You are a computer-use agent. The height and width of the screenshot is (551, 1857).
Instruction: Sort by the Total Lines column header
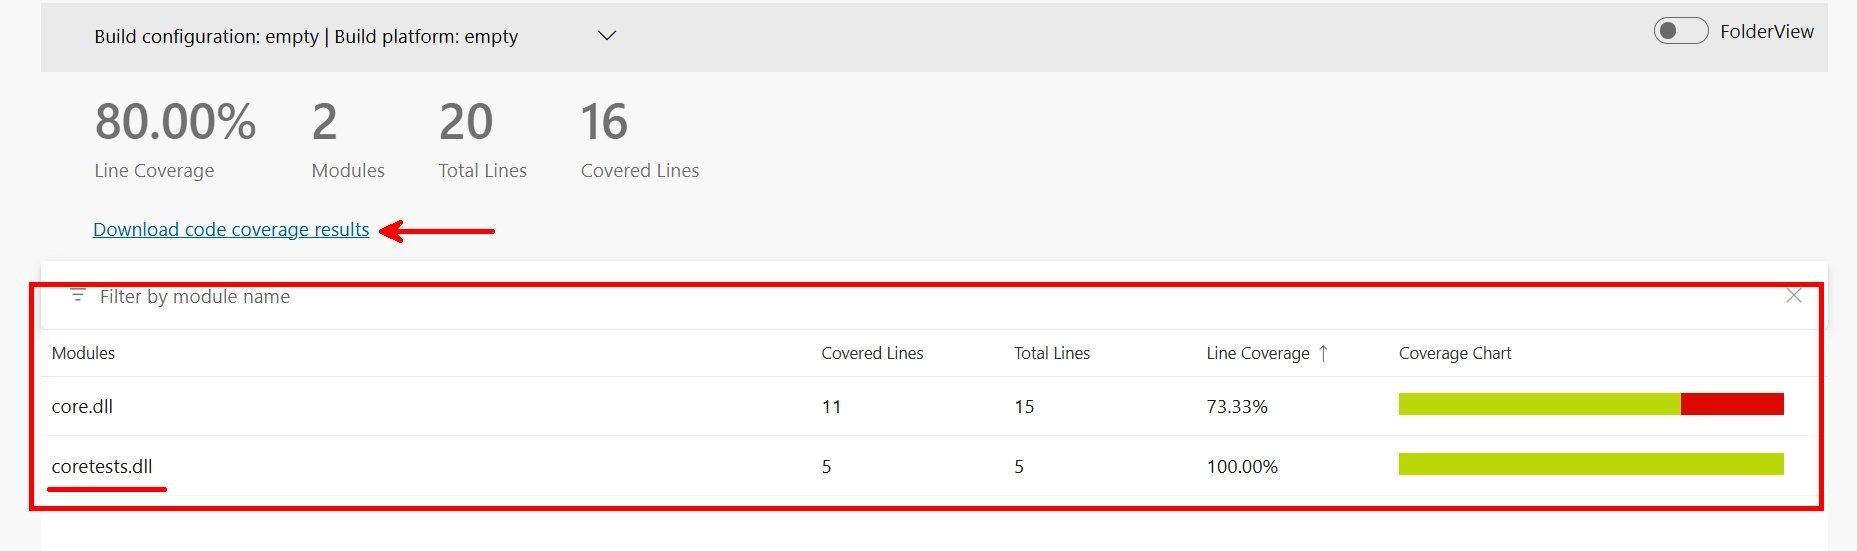[x=1051, y=353]
